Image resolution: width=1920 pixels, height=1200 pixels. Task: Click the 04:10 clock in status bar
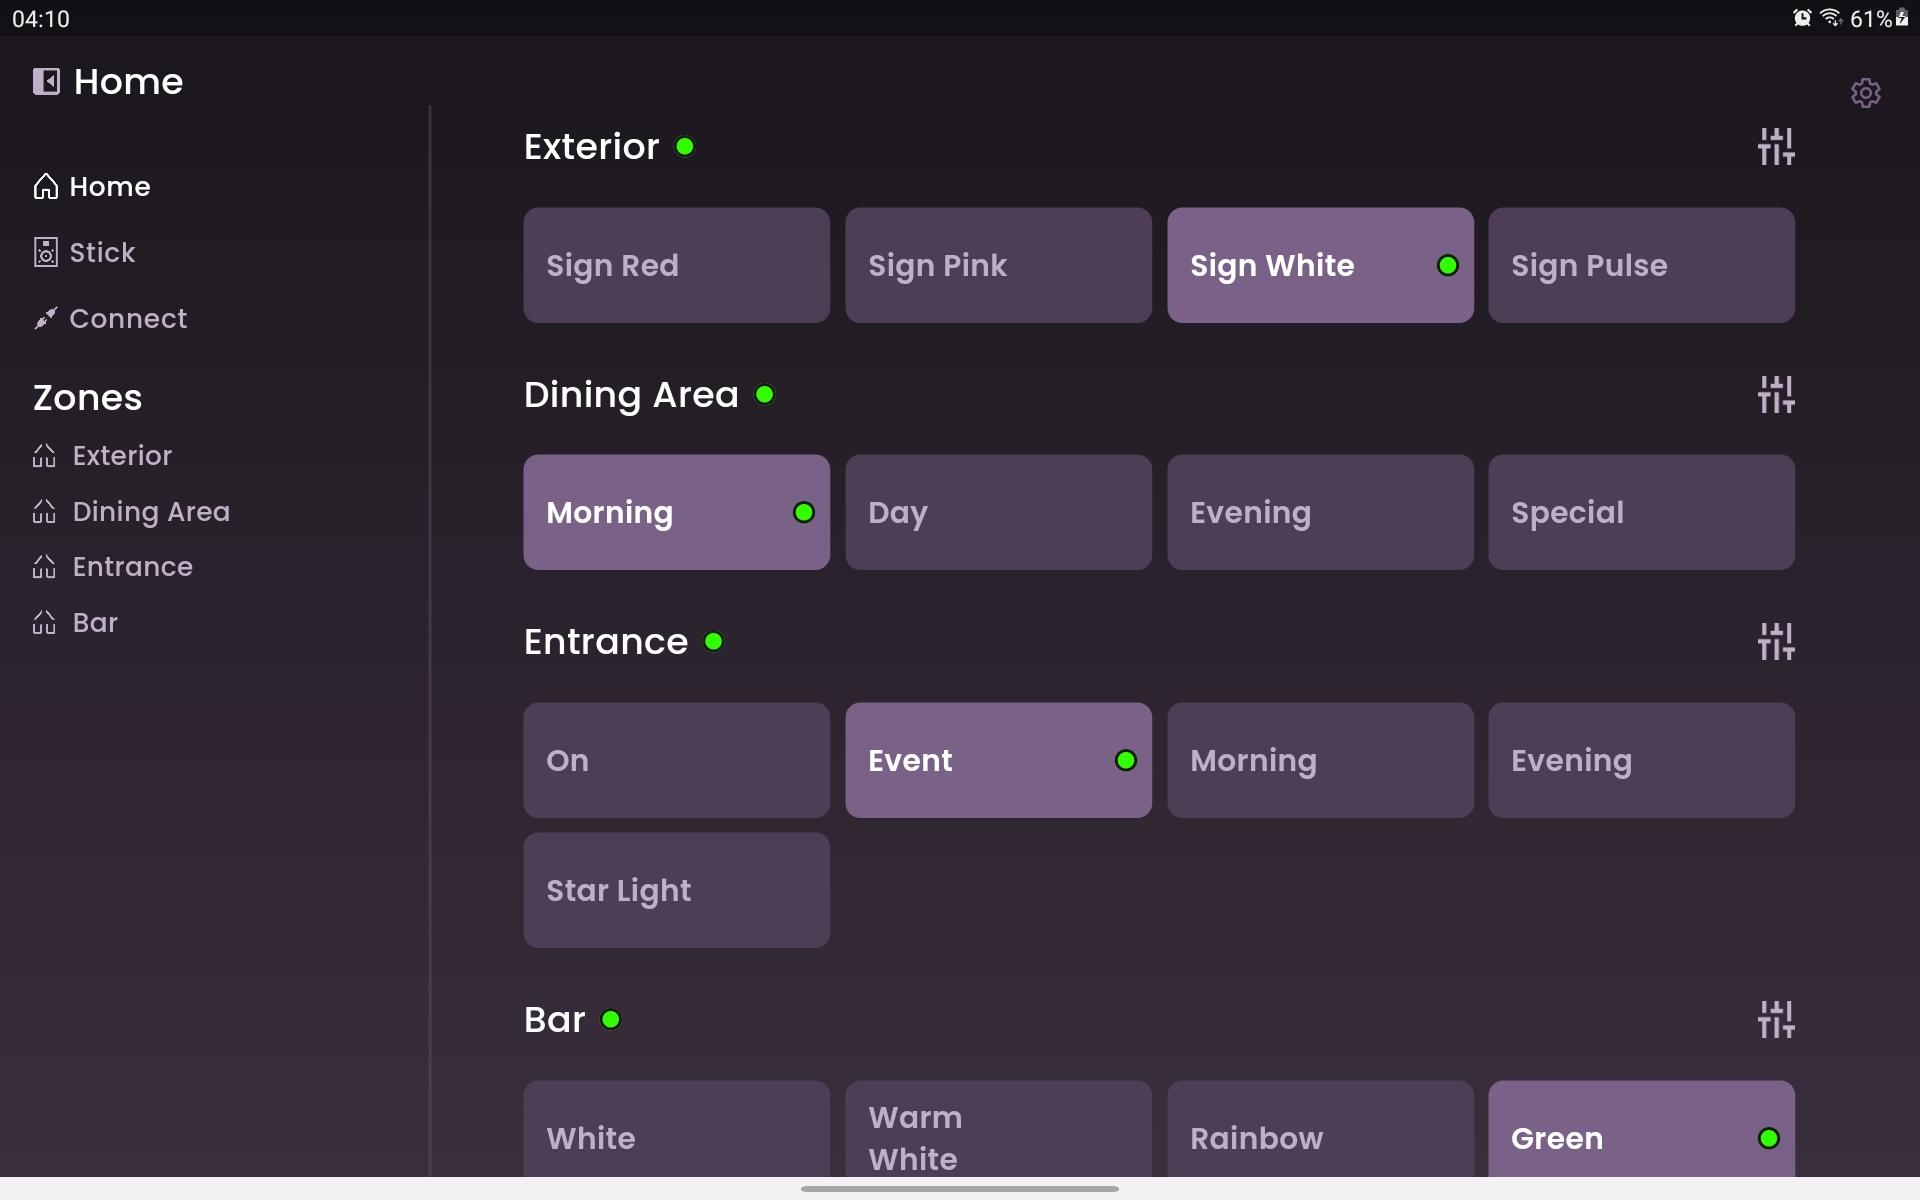[x=41, y=19]
